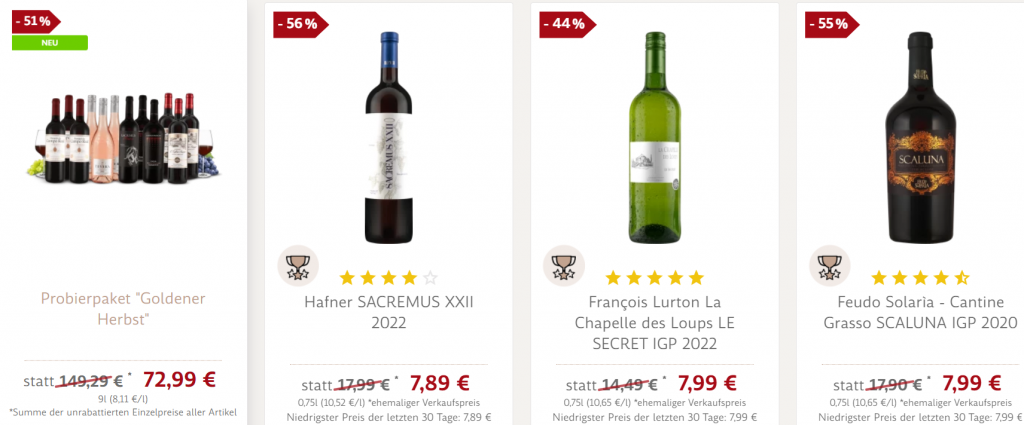Viewport: 1024px width, 425px height.
Task: Open Hafner SACREMUS XXII 2022 product title
Action: (x=388, y=312)
